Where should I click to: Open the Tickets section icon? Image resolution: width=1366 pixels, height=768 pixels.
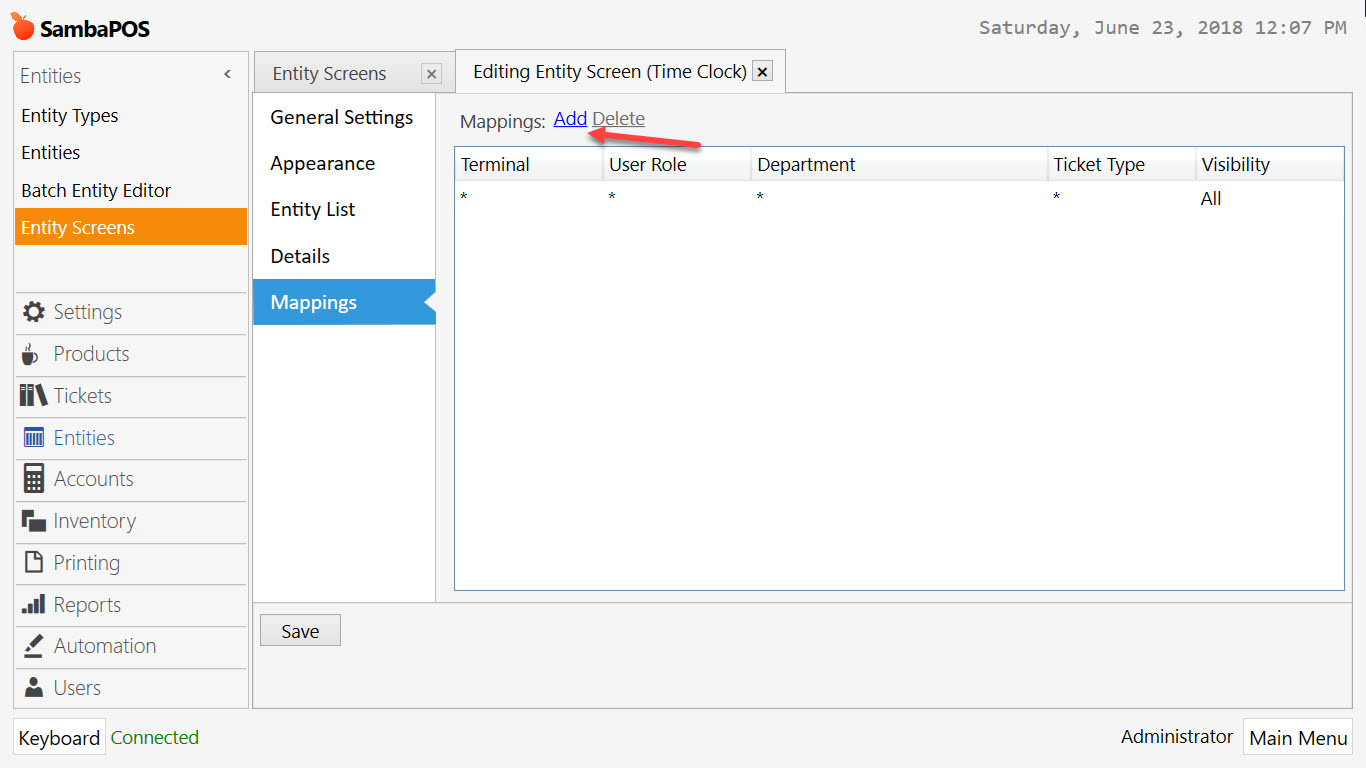click(30, 396)
